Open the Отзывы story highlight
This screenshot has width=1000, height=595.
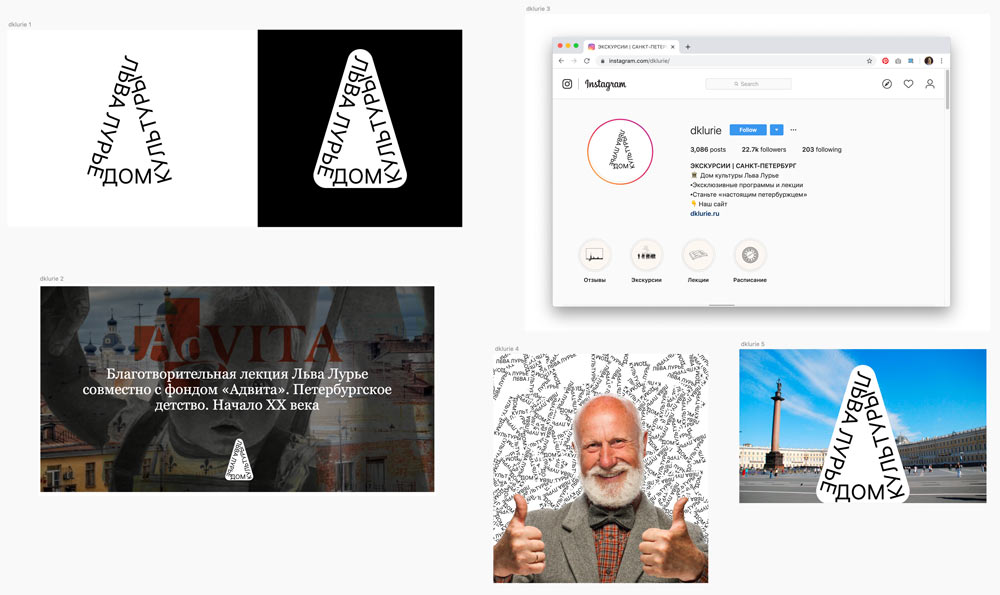594,256
